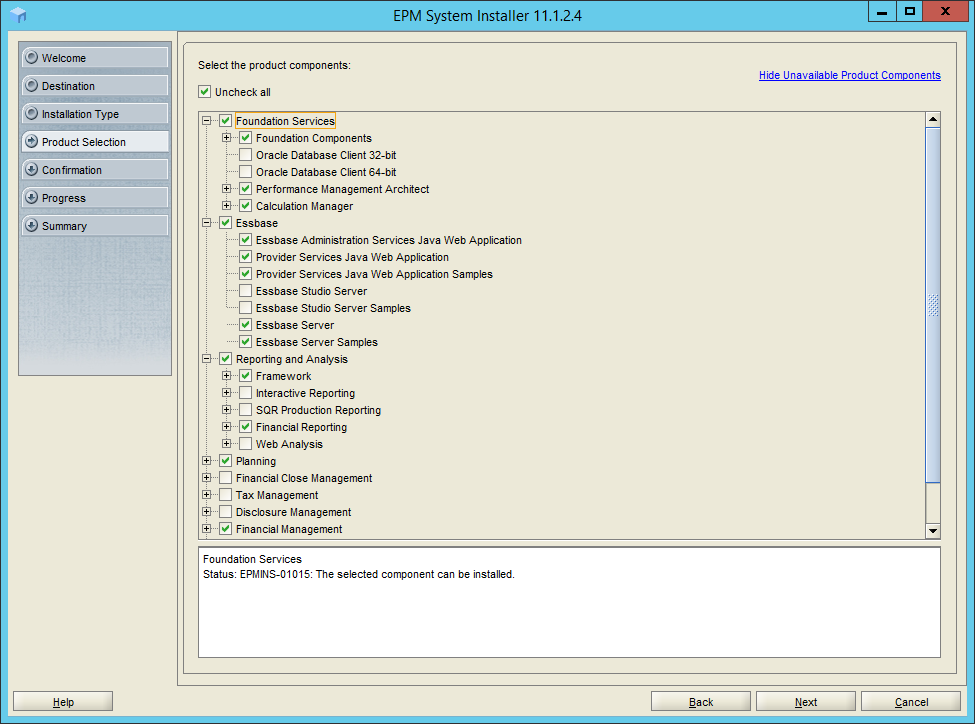Click the tree scroll up arrow
Screen dimensions: 975x724
tap(933, 119)
